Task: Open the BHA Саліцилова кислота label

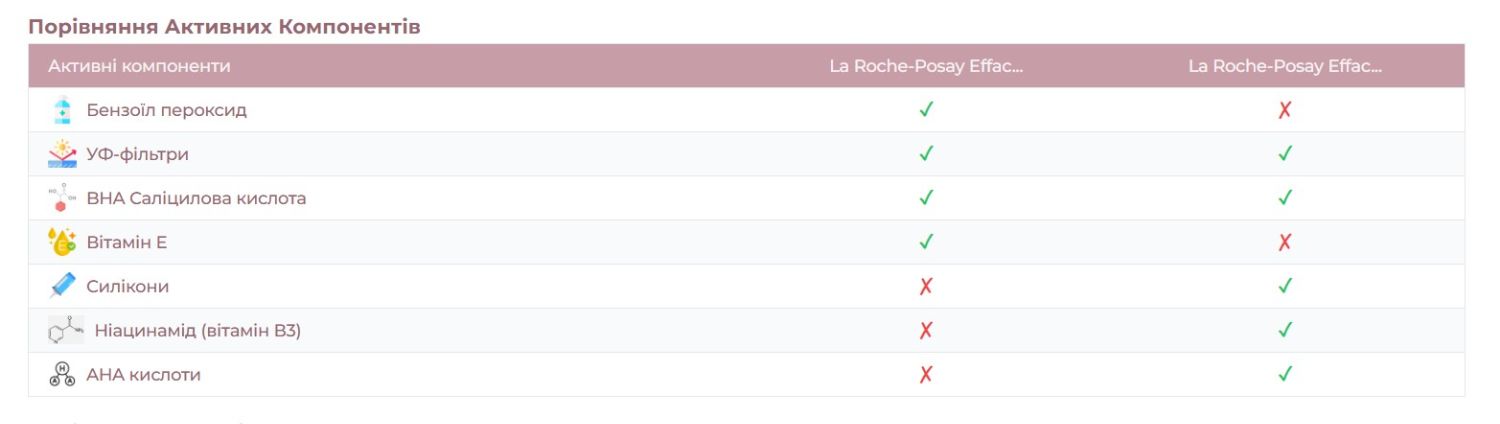Action: click(196, 198)
